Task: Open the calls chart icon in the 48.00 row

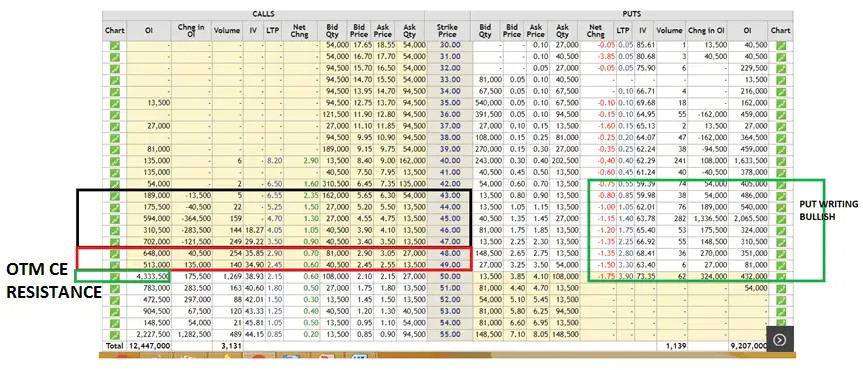Action: pyautogui.click(x=114, y=253)
